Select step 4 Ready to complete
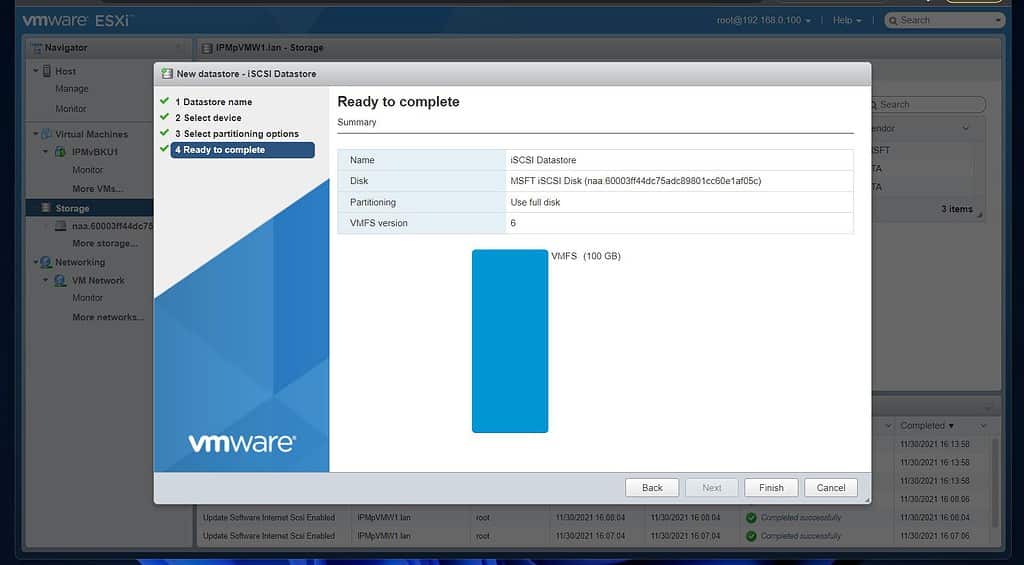 (242, 150)
